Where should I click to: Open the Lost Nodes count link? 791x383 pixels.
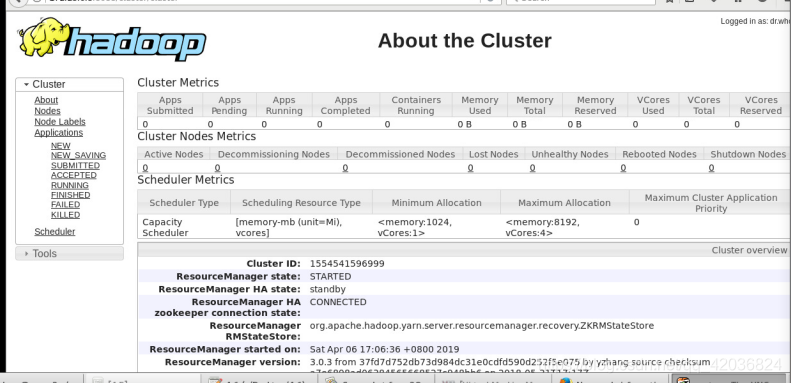pyautogui.click(x=470, y=168)
